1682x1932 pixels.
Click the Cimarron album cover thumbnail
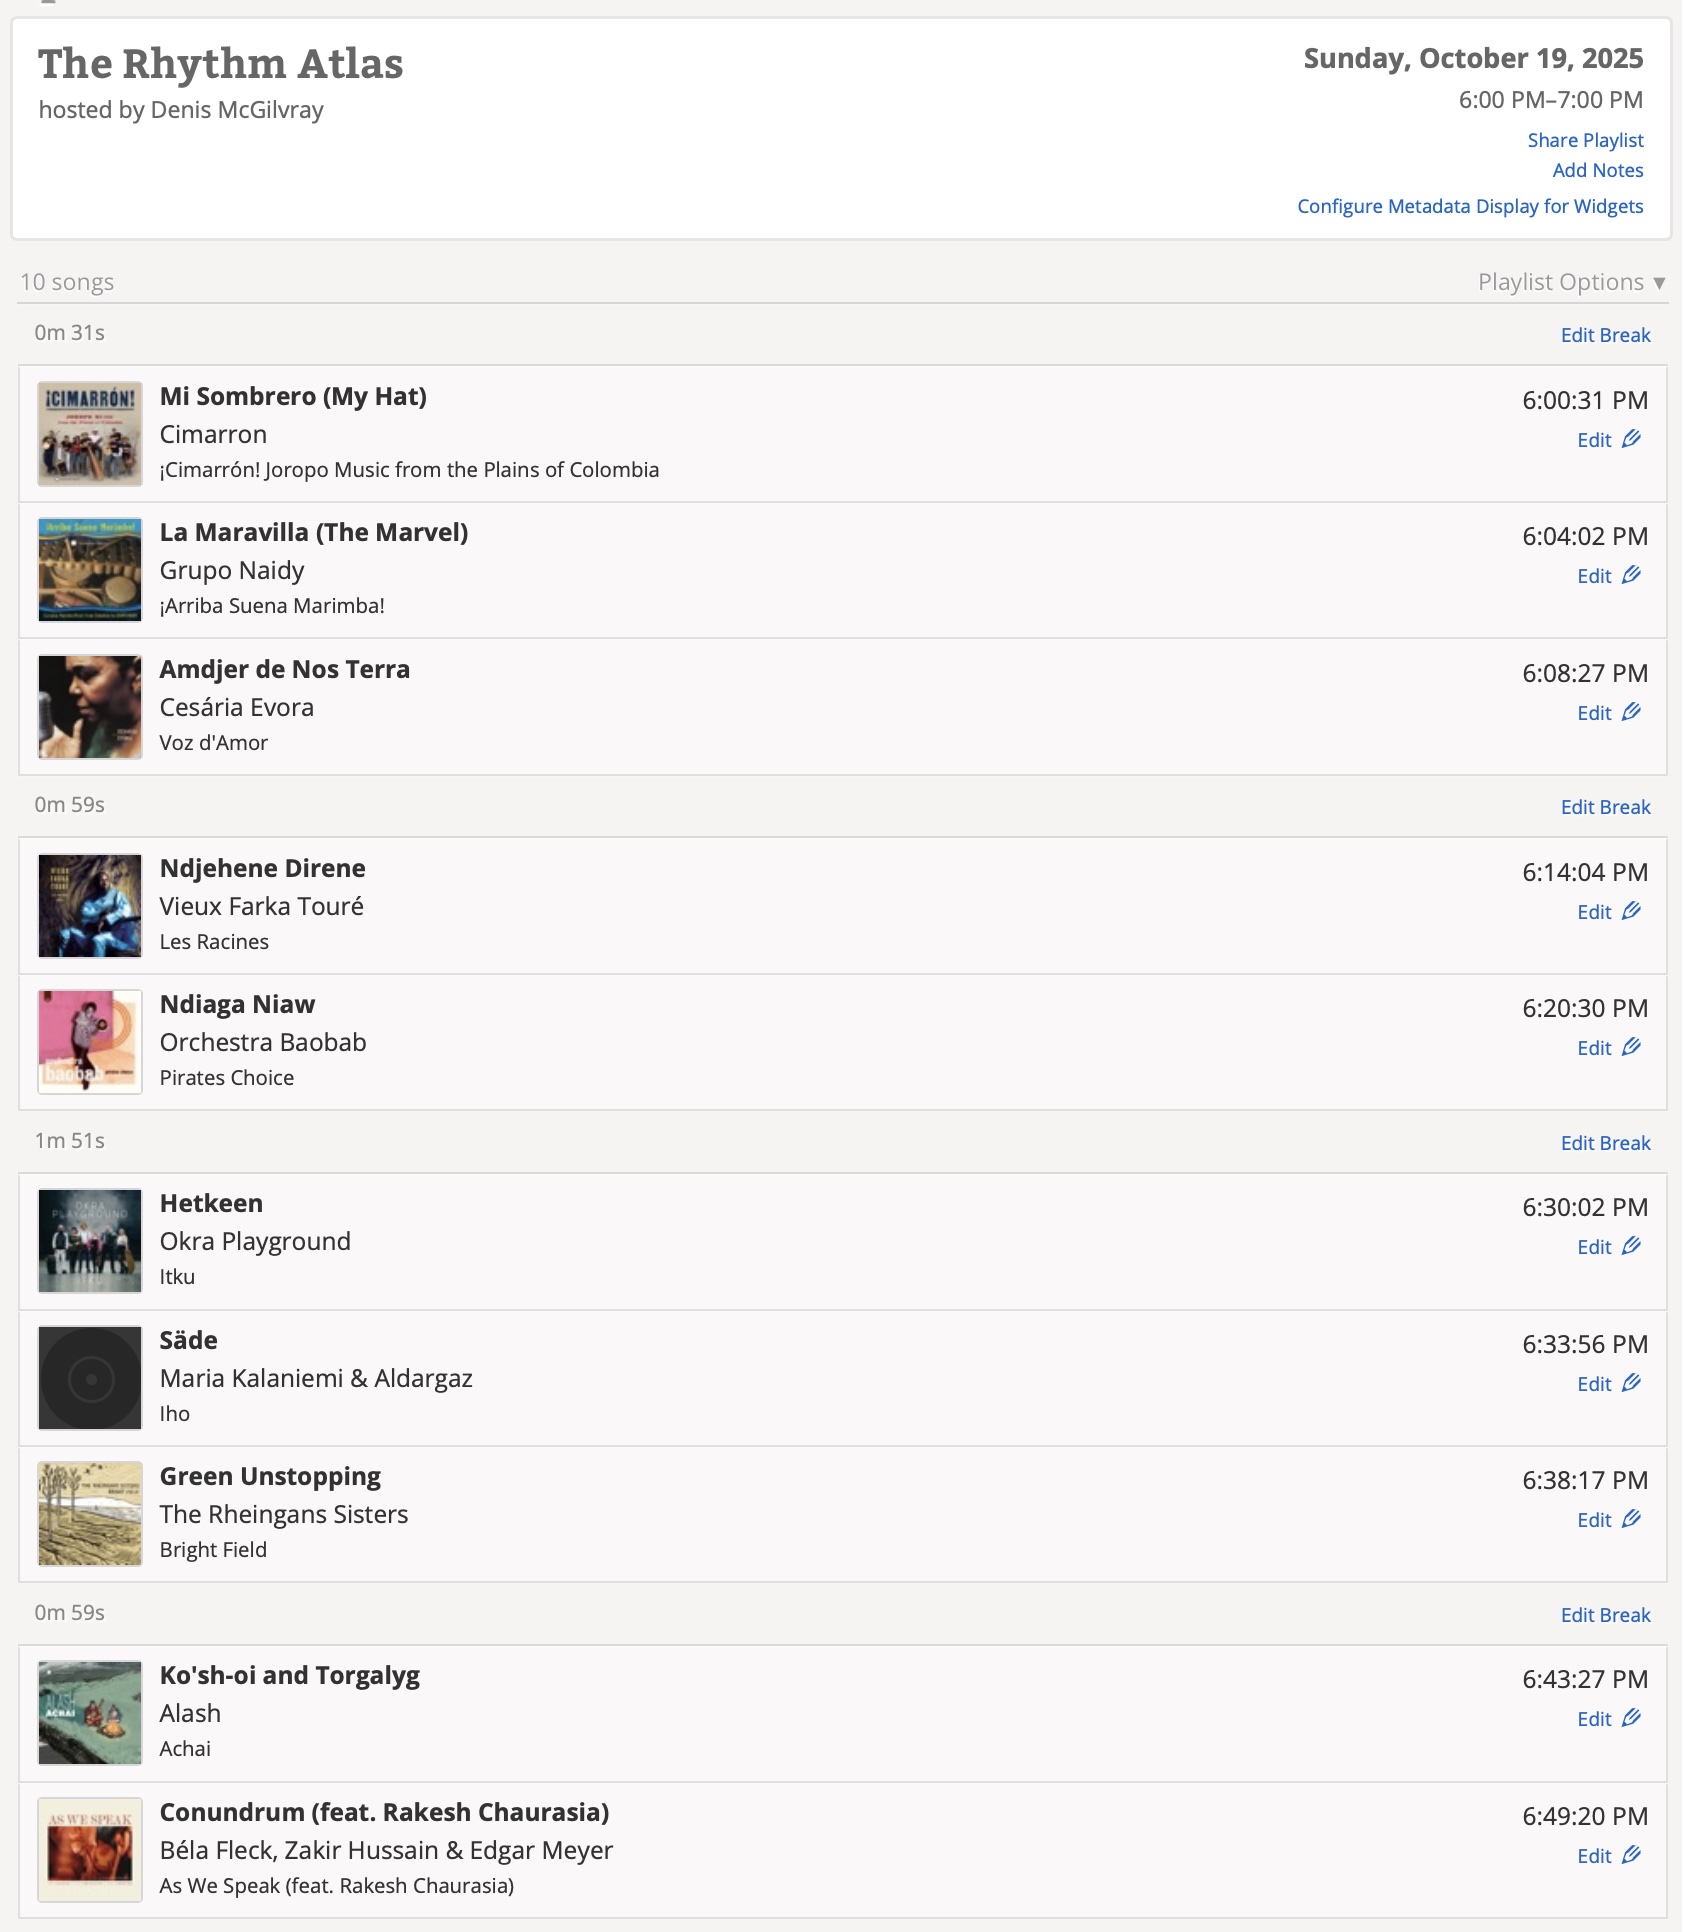point(90,434)
